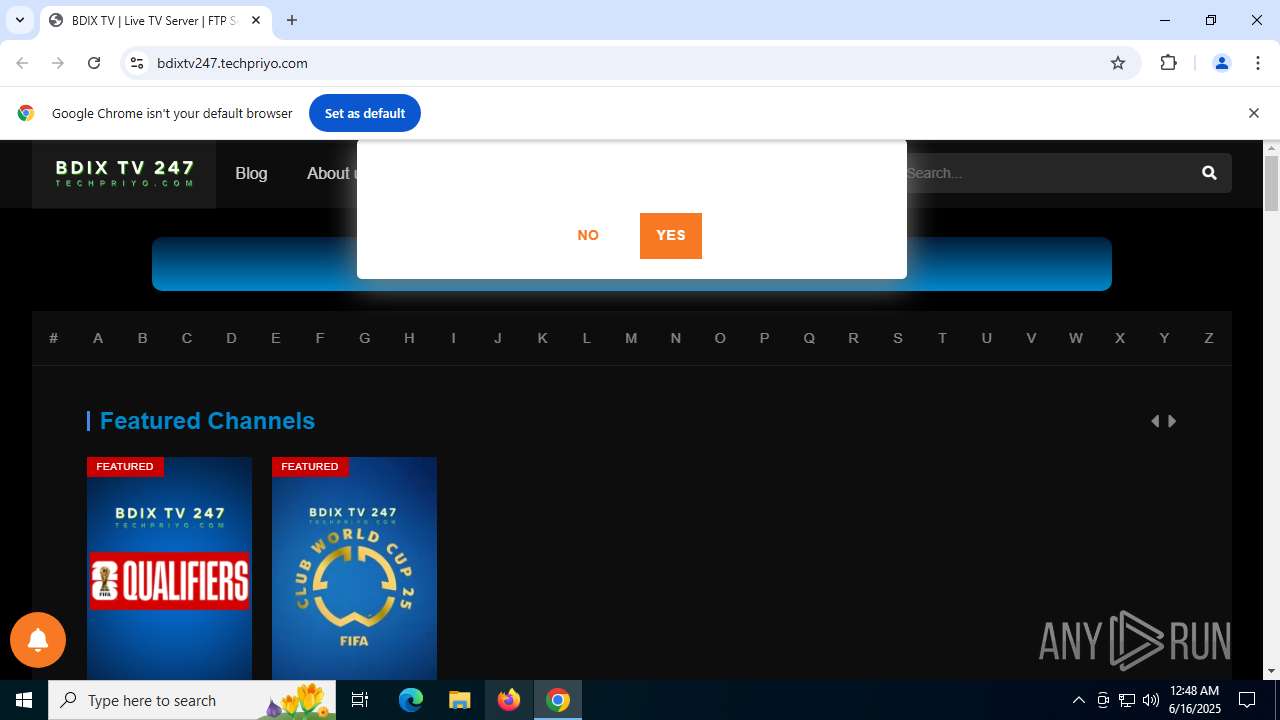
Task: Open the FIFA Qualifiers featured channel
Action: pos(169,568)
